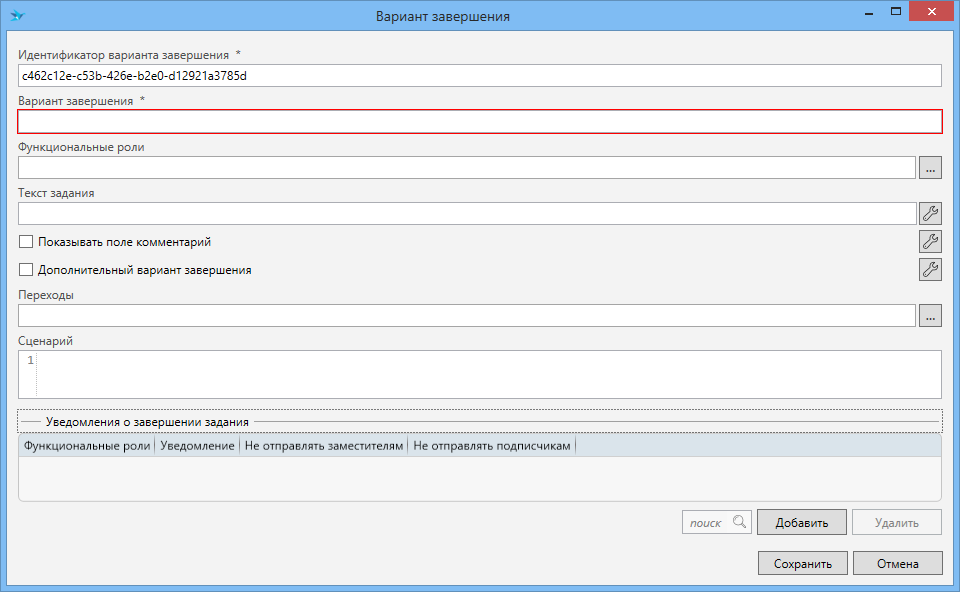Screen dimensions: 960x592
Task: Click Не отправлять заместителям column header
Action: 324,446
